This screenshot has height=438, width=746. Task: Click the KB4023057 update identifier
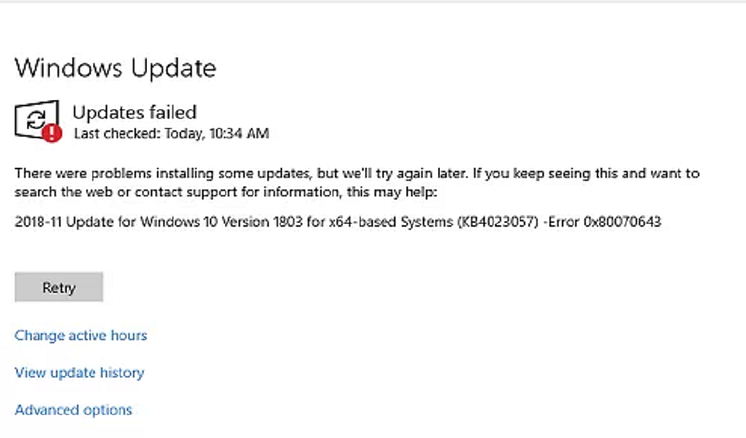point(498,222)
